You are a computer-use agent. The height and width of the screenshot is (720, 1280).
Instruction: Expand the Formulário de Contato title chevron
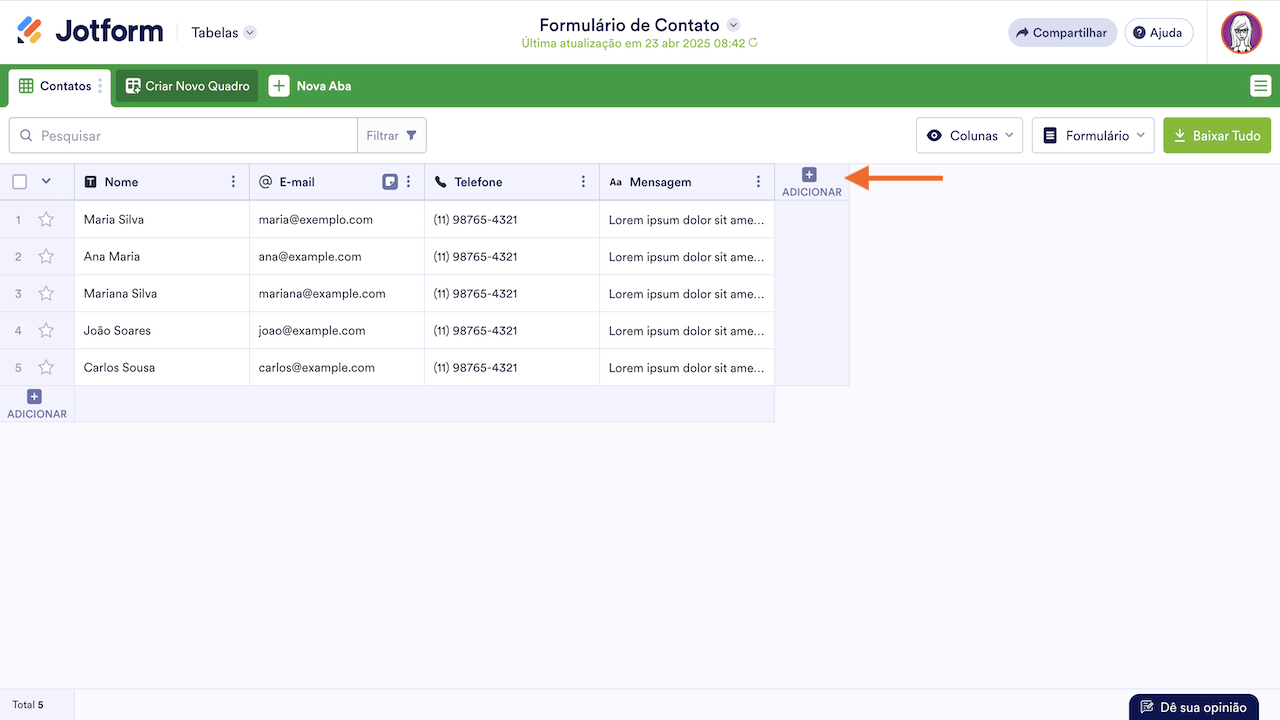click(733, 25)
